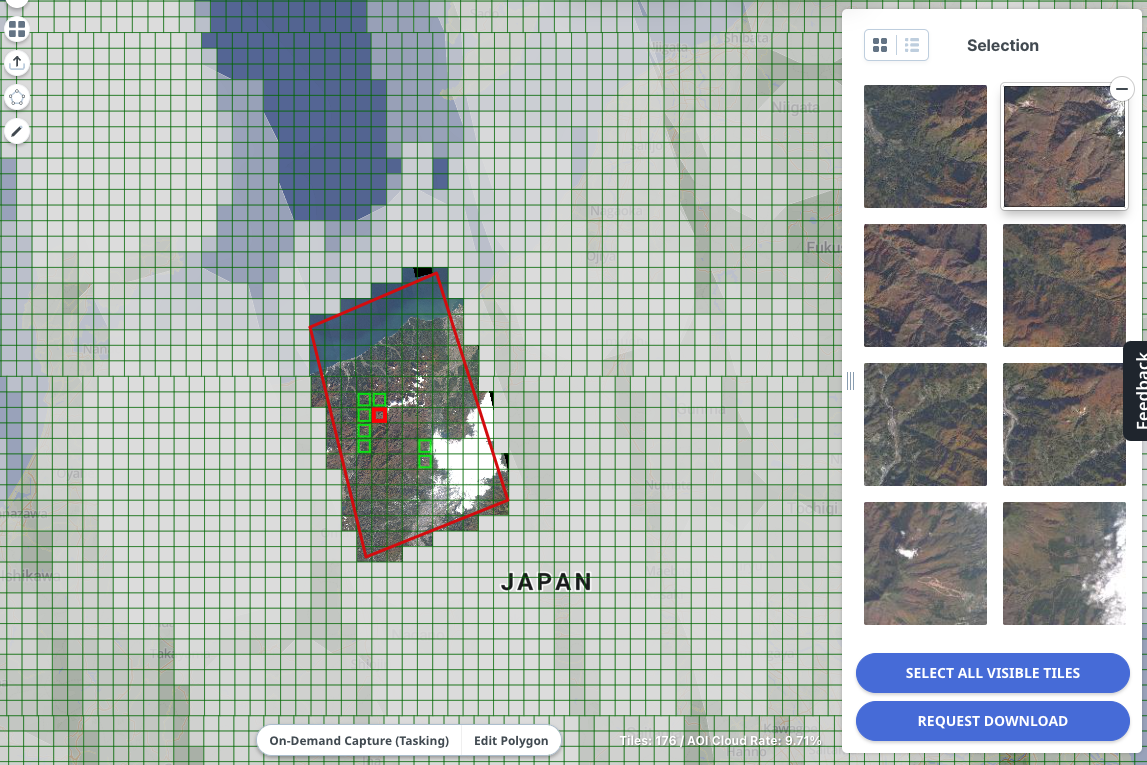Click the REQUEST DOWNLOAD button
1147x765 pixels.
(992, 721)
